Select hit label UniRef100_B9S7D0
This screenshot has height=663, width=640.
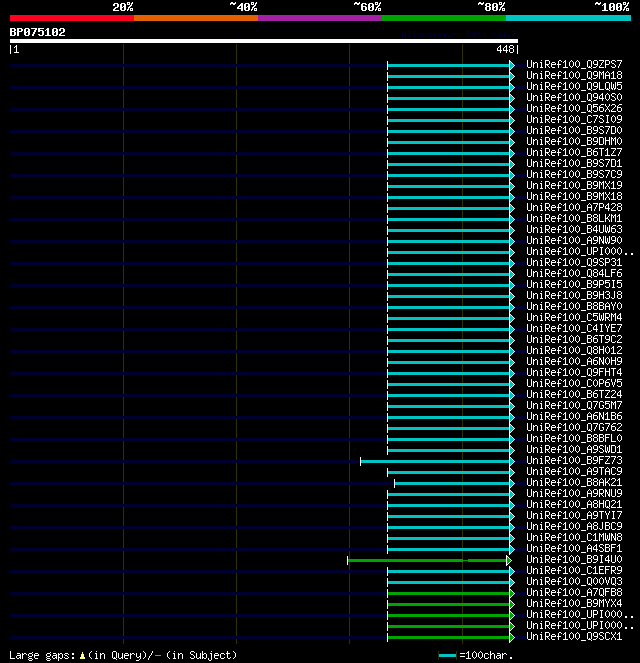pyautogui.click(x=574, y=130)
